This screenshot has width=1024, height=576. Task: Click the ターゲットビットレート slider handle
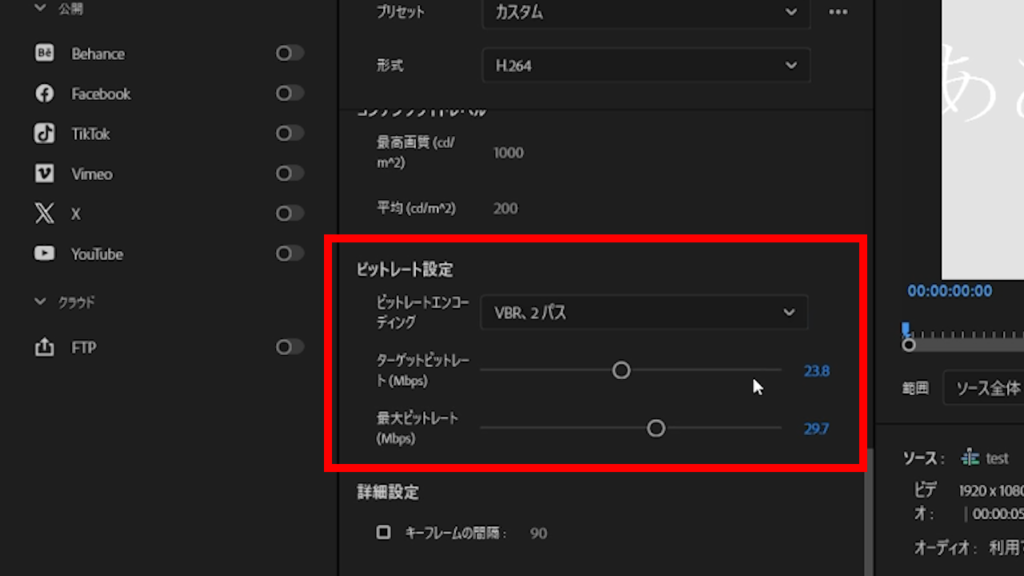(x=621, y=370)
